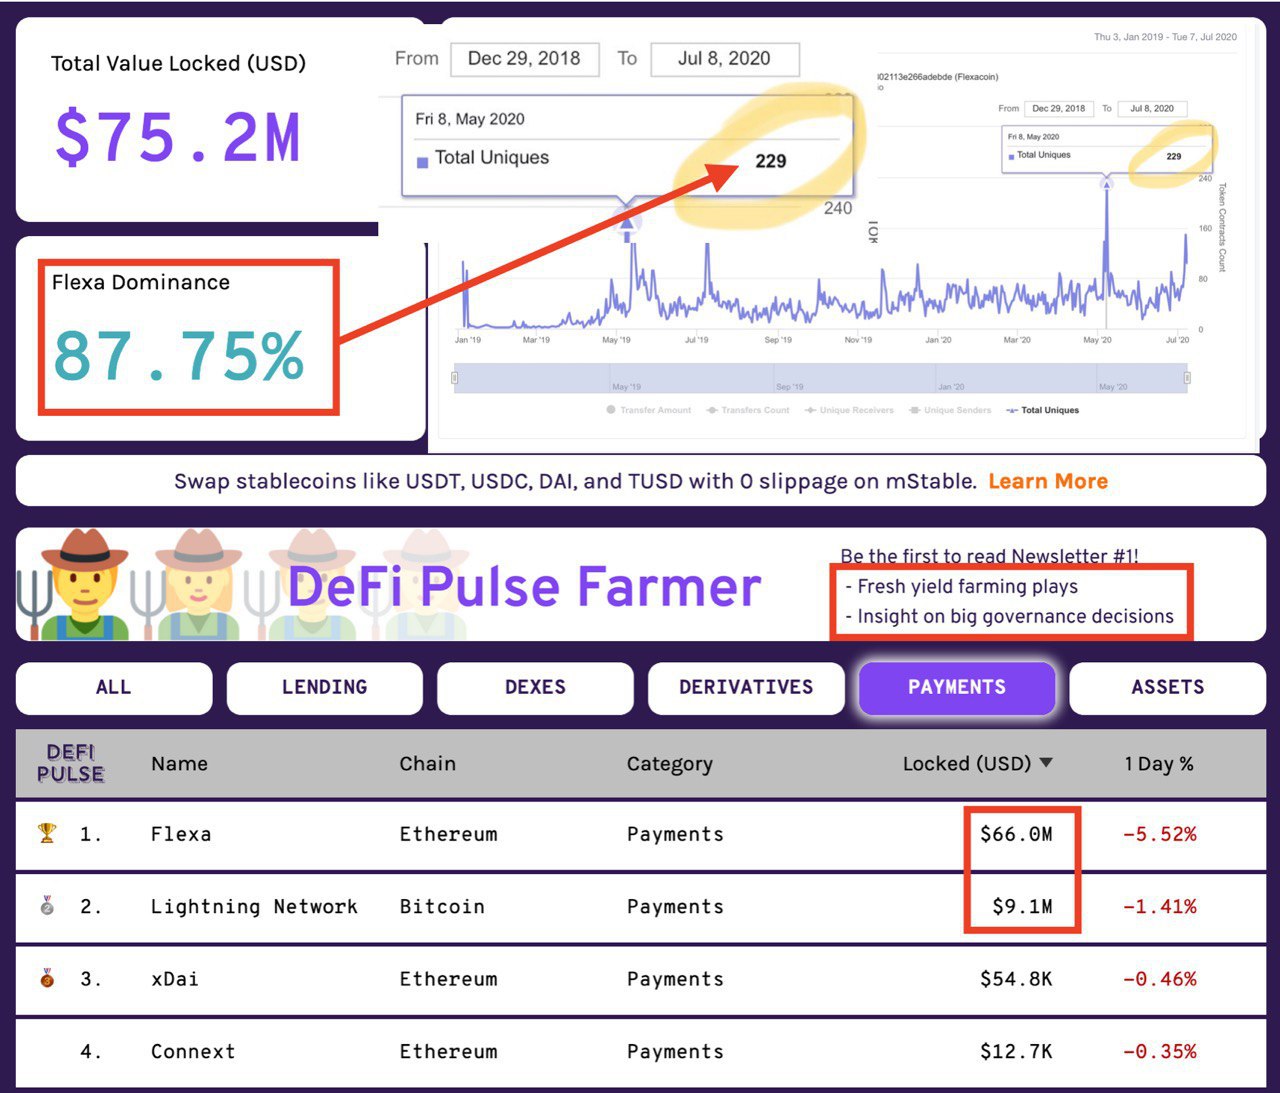Click the 87.75% Flexa Dominance value
Screen dimensions: 1280x1093
pyautogui.click(x=178, y=356)
